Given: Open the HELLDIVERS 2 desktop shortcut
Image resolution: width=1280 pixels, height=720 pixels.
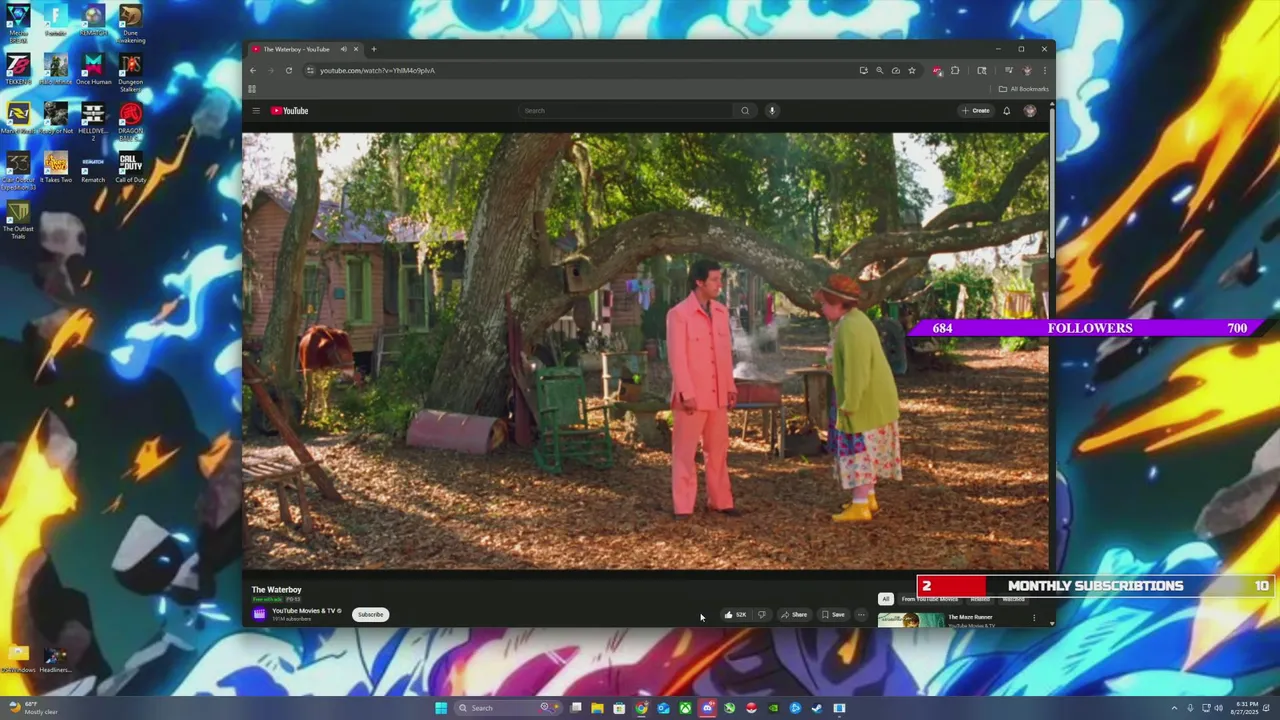Looking at the screenshot, I should [93, 121].
